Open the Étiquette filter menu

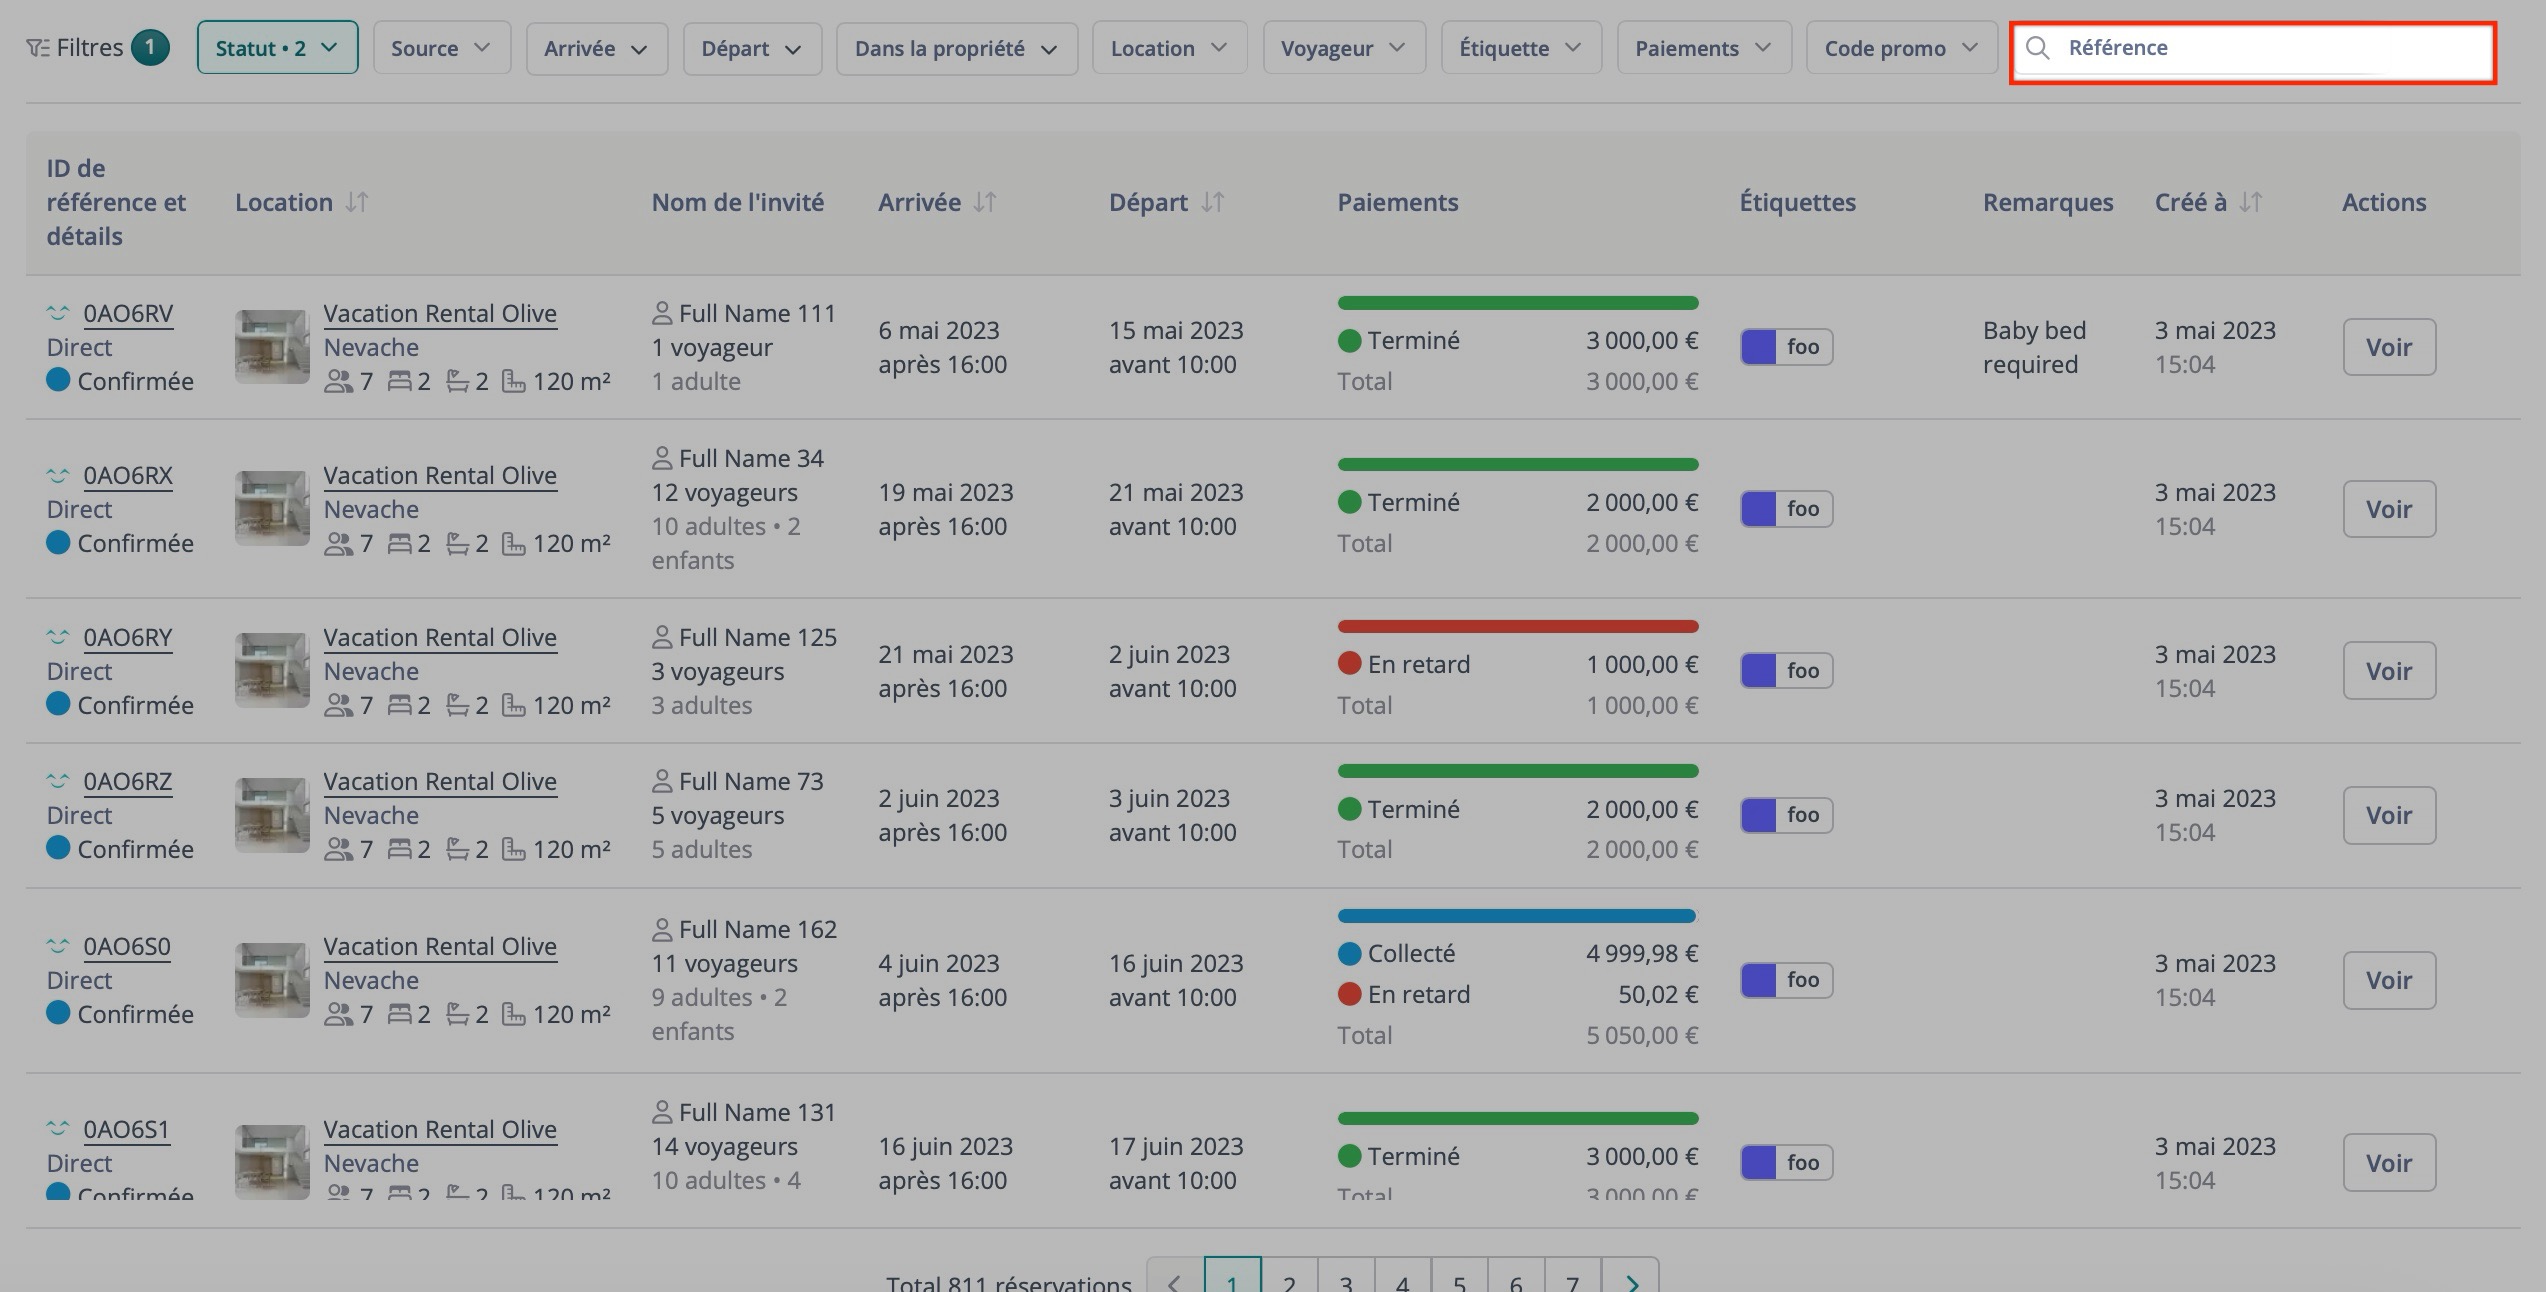[x=1520, y=47]
